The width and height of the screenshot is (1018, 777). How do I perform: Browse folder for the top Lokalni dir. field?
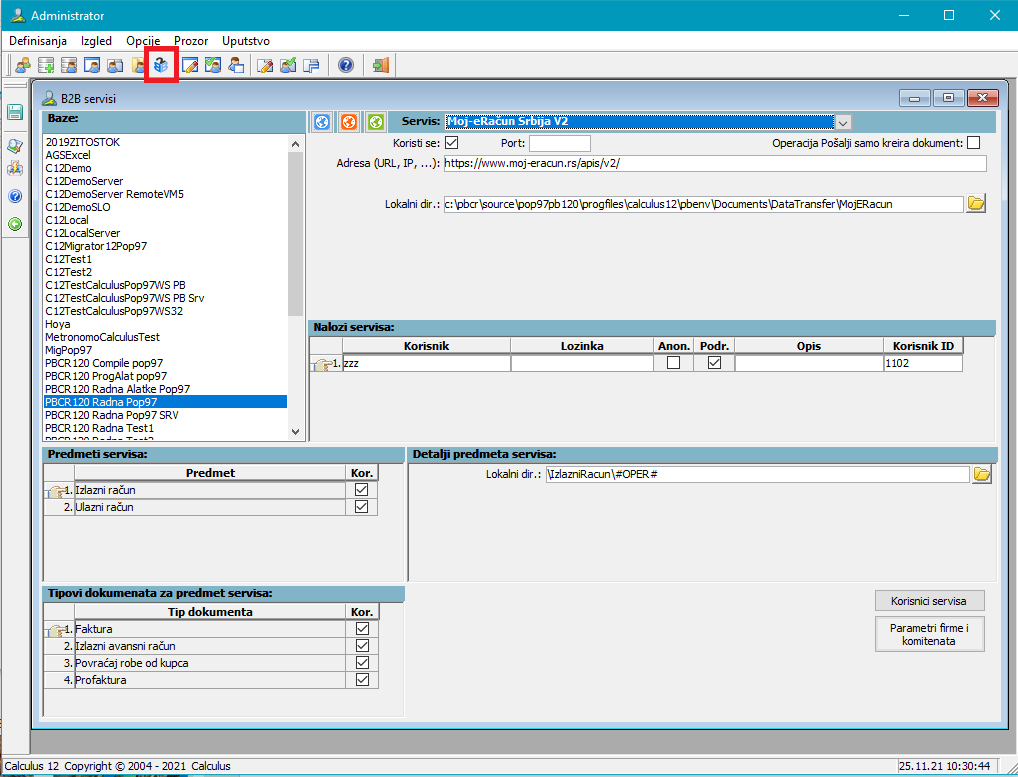click(x=976, y=204)
